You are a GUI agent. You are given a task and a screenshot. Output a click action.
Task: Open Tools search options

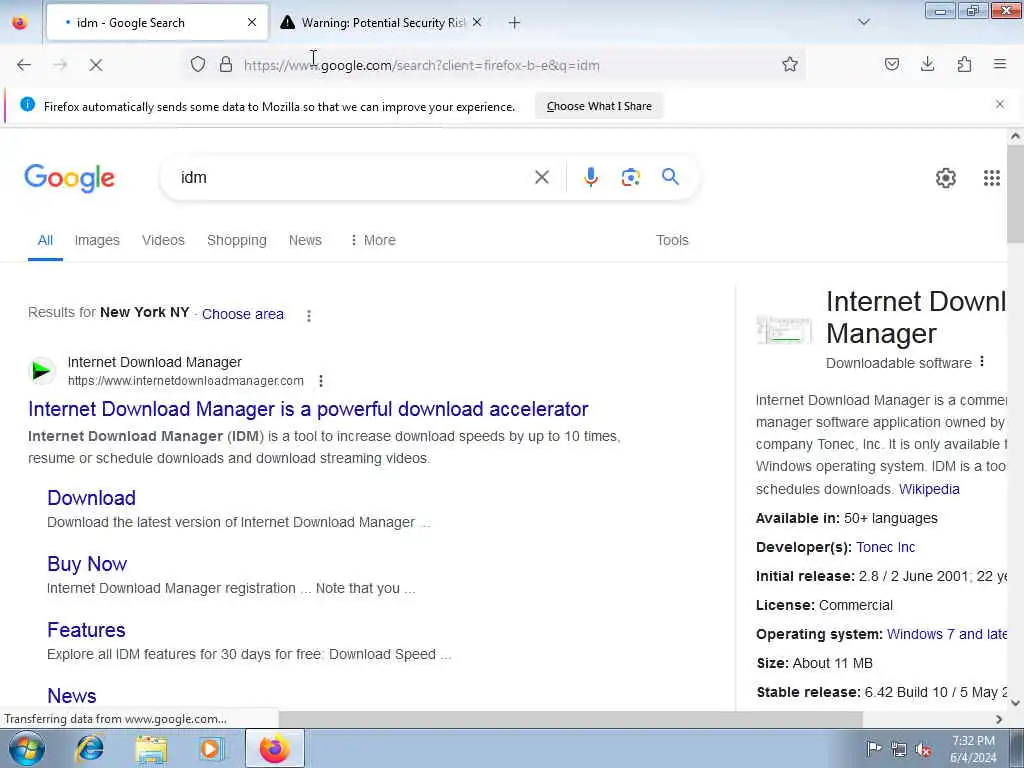point(672,240)
